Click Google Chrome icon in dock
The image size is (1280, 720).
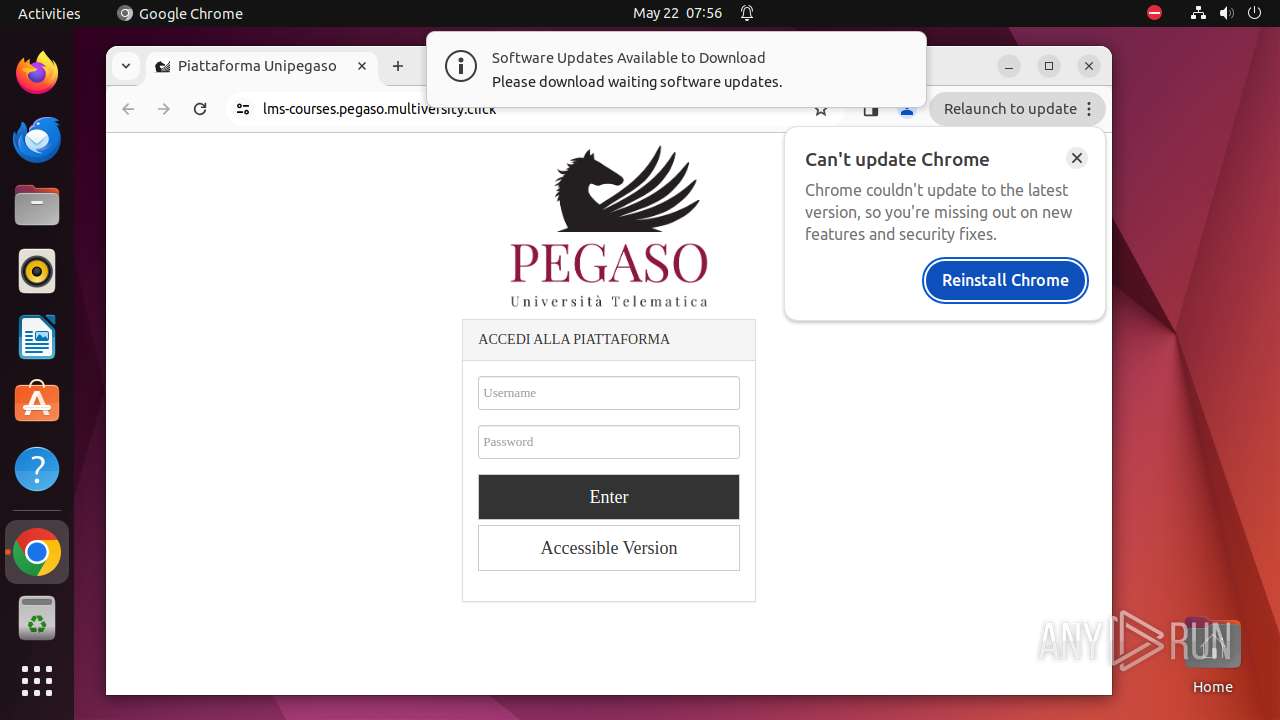37,552
